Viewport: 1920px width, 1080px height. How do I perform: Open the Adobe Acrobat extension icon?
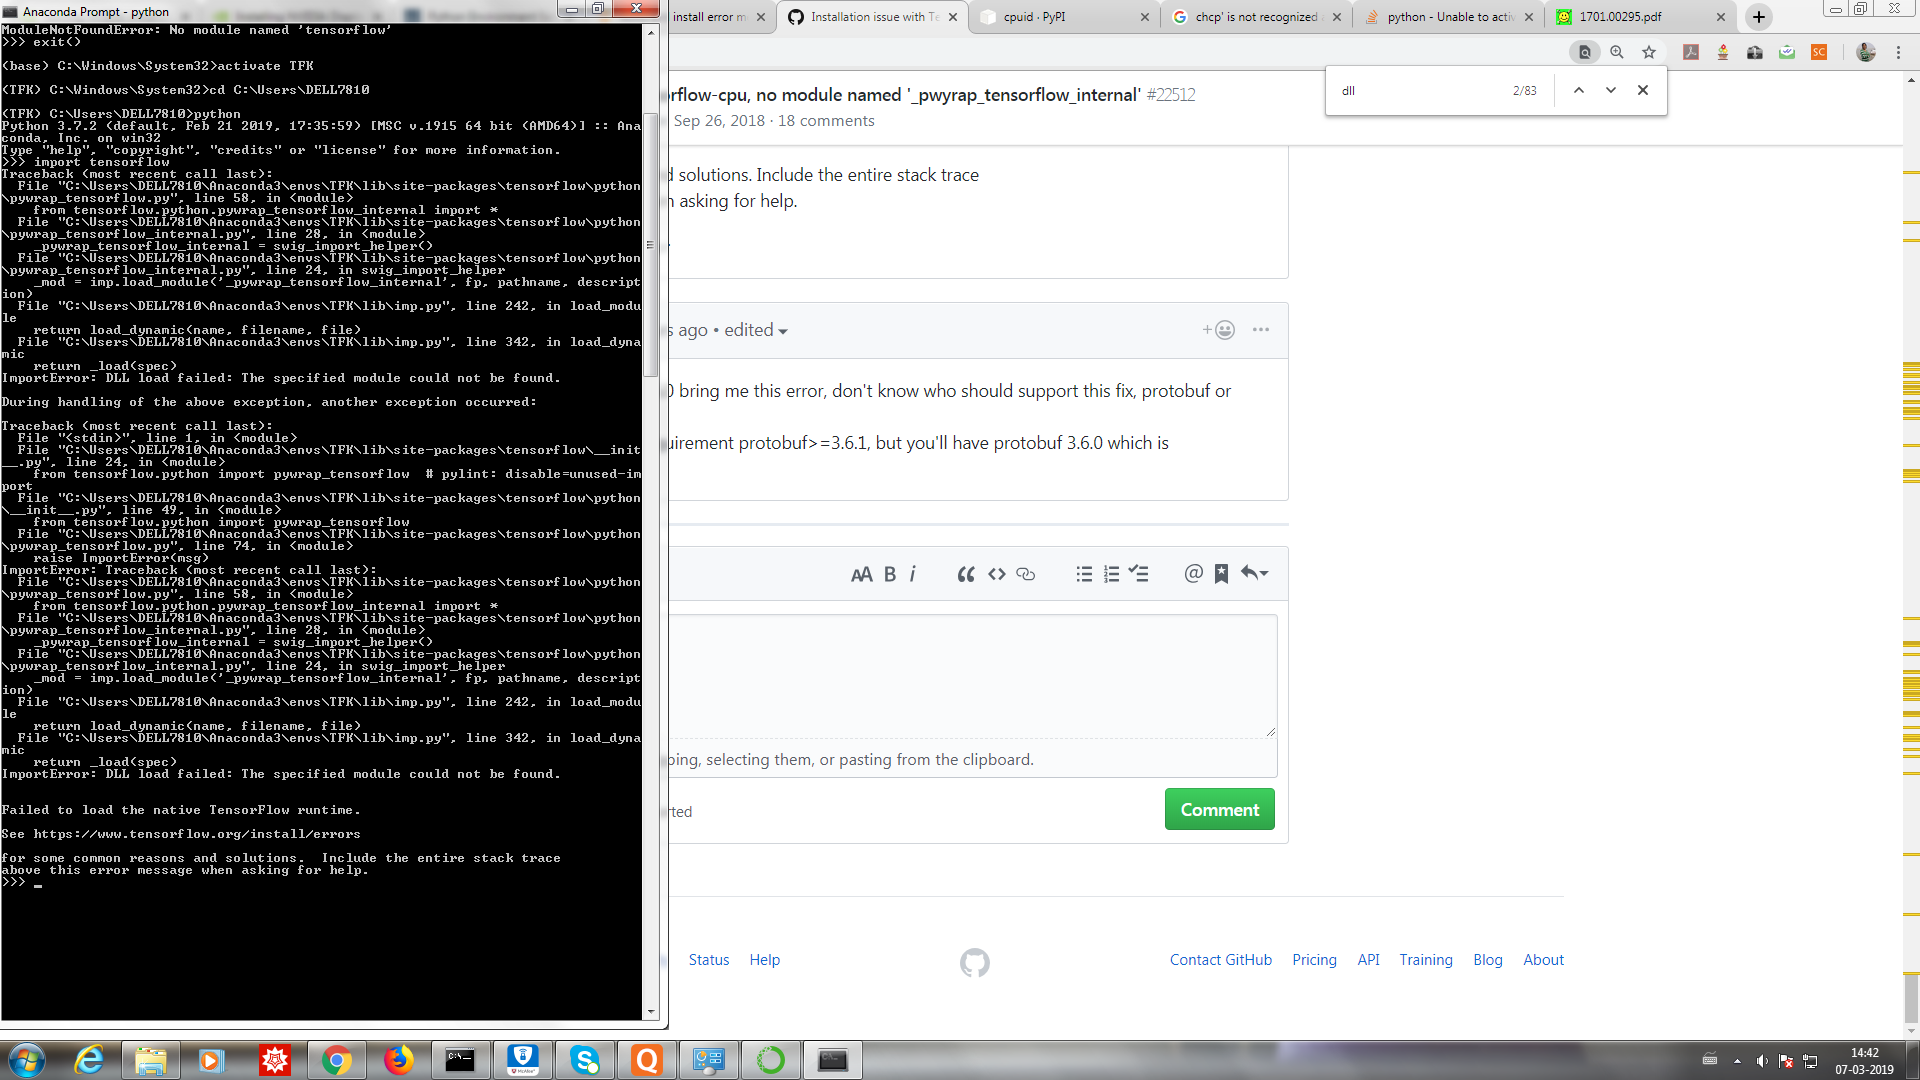[1691, 52]
